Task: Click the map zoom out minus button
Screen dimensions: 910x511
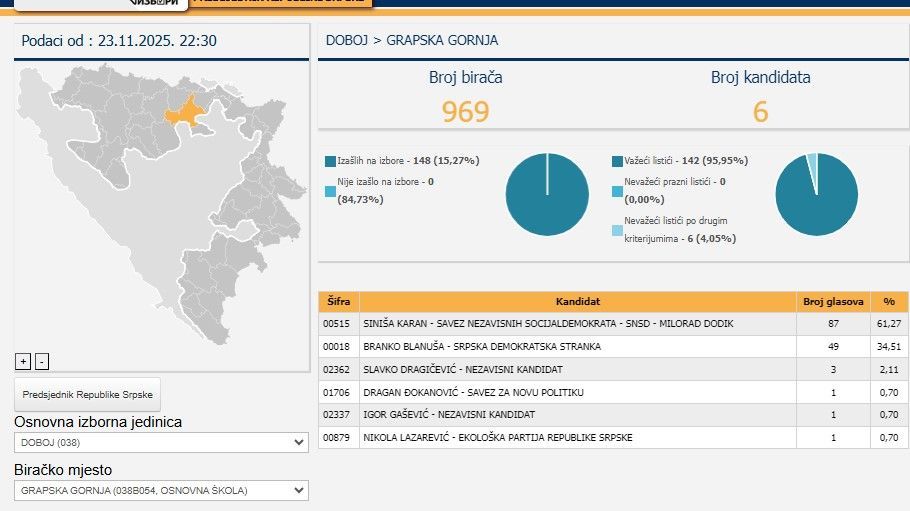Action: coord(42,362)
